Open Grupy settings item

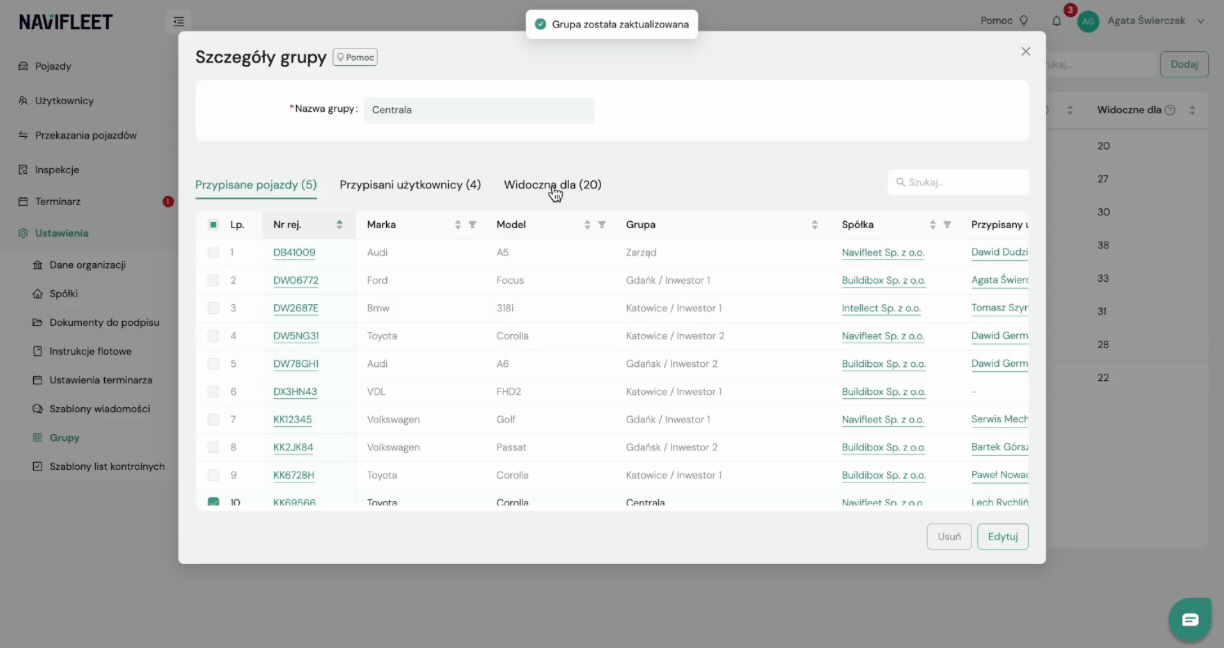click(64, 438)
